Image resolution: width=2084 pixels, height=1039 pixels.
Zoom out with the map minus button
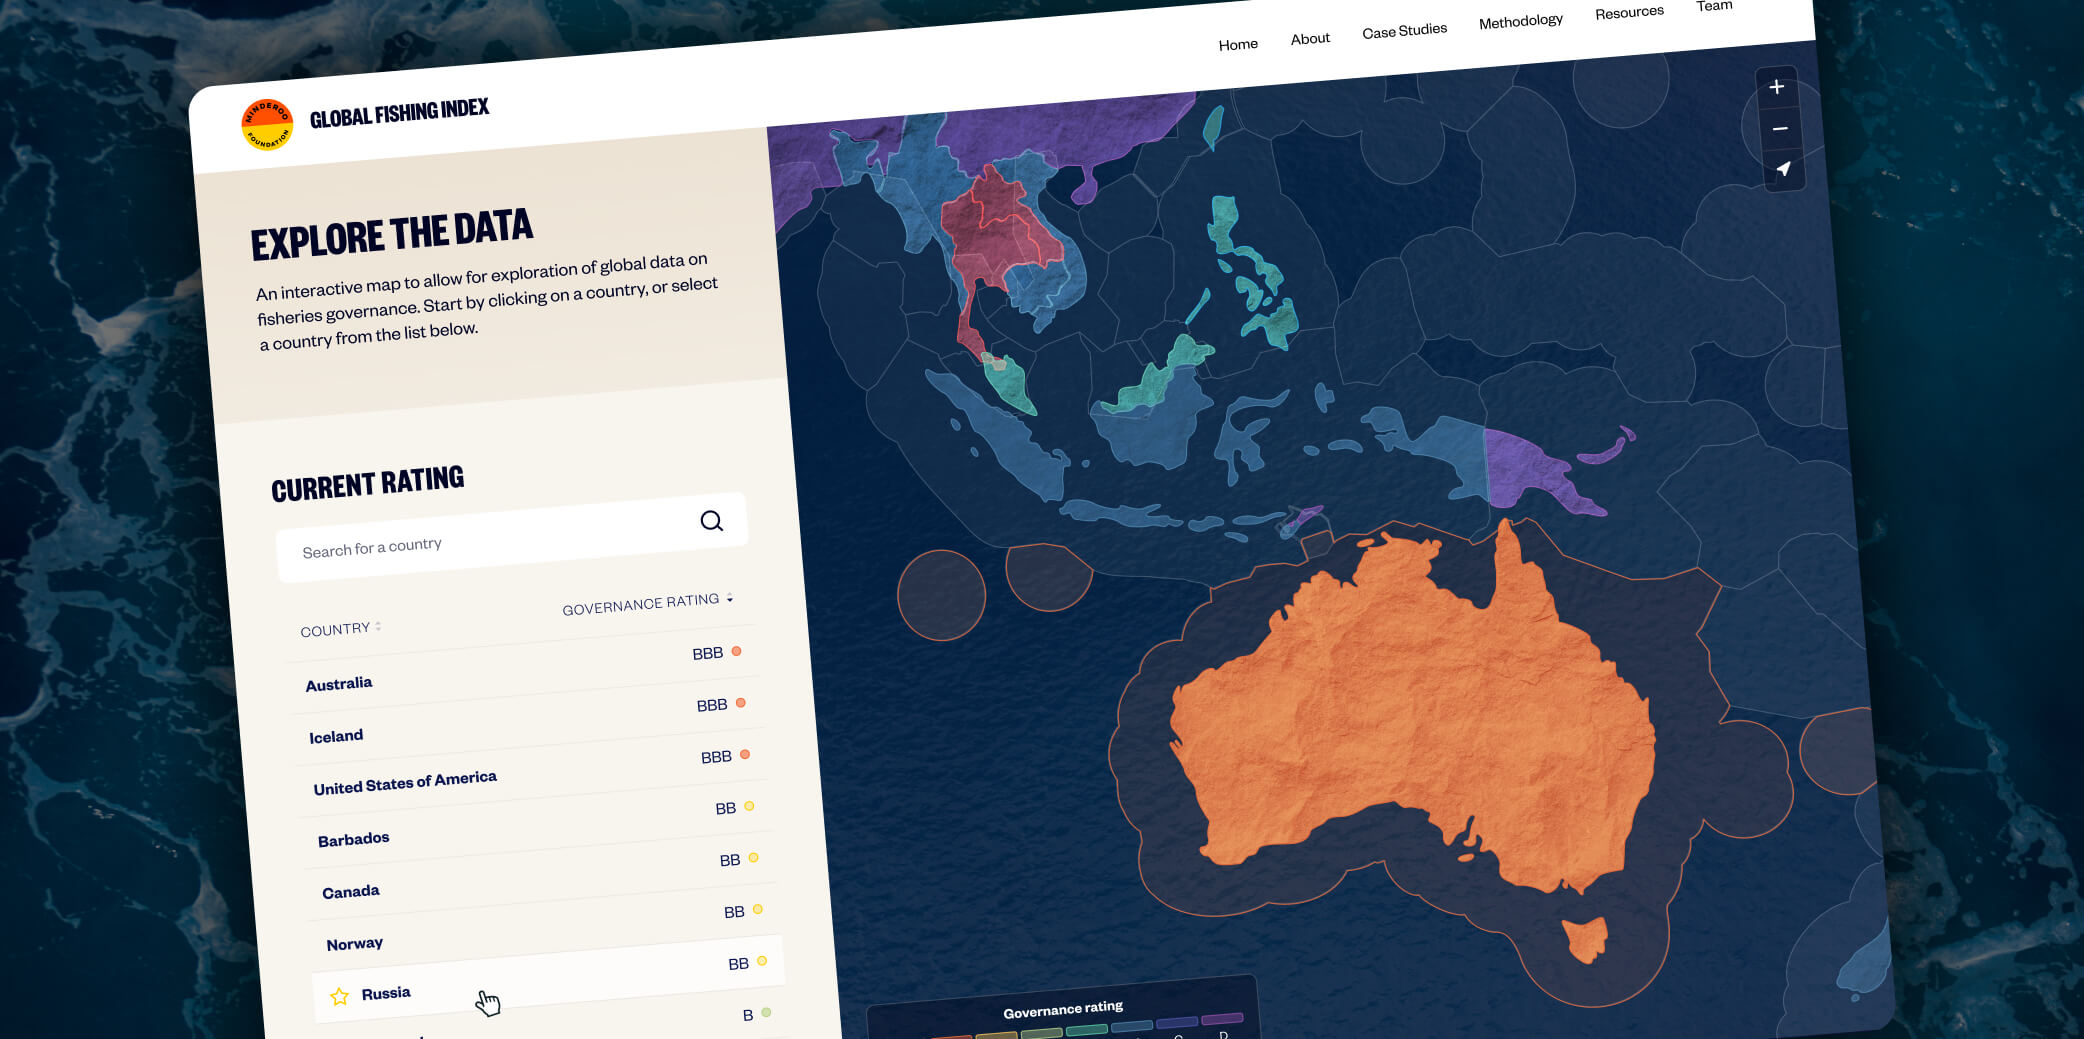point(1780,128)
